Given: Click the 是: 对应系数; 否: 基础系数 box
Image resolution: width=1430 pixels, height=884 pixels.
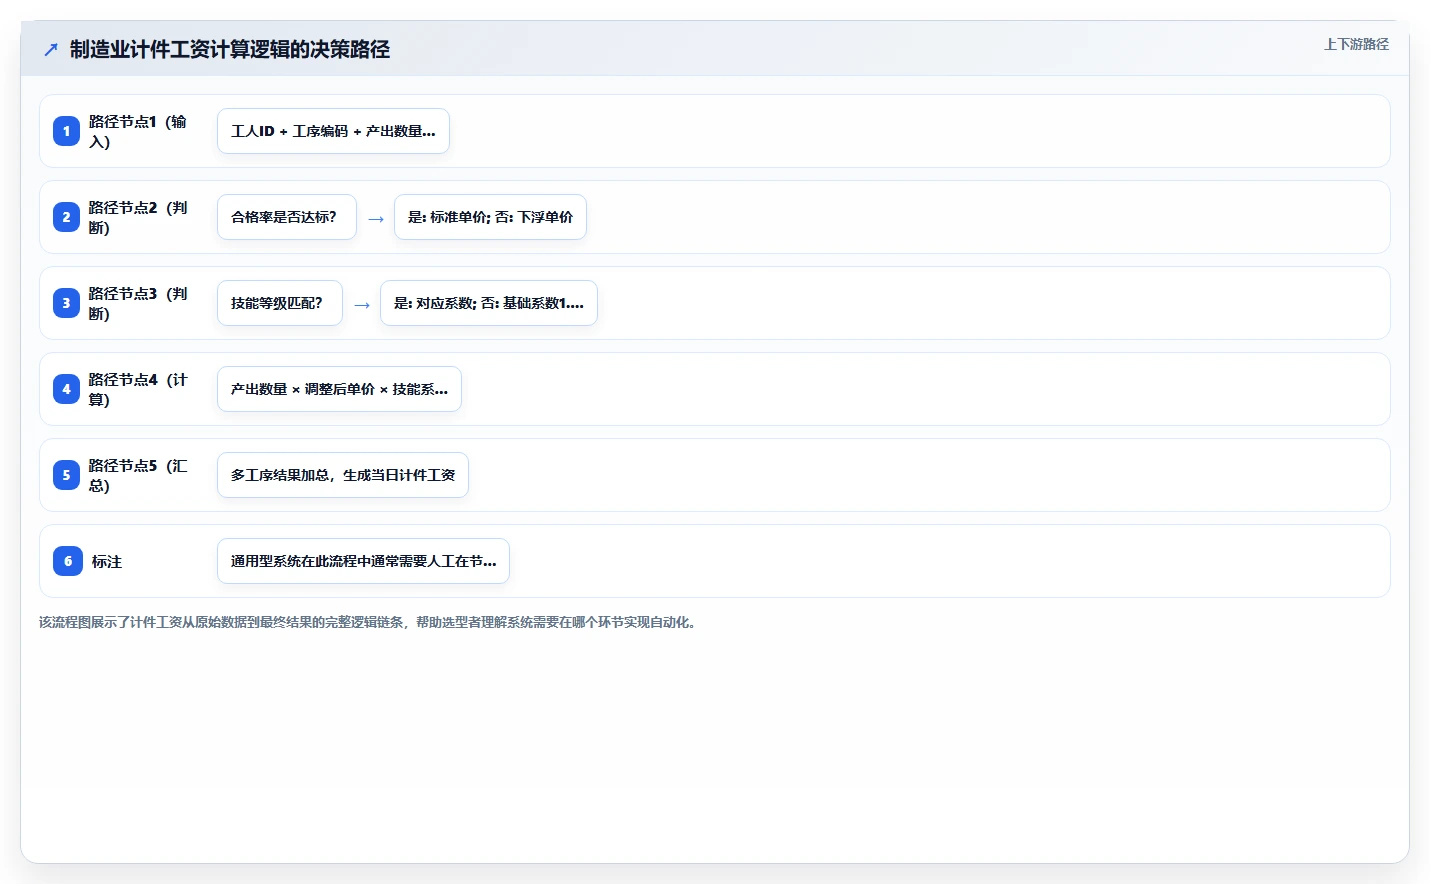Looking at the screenshot, I should (x=489, y=303).
